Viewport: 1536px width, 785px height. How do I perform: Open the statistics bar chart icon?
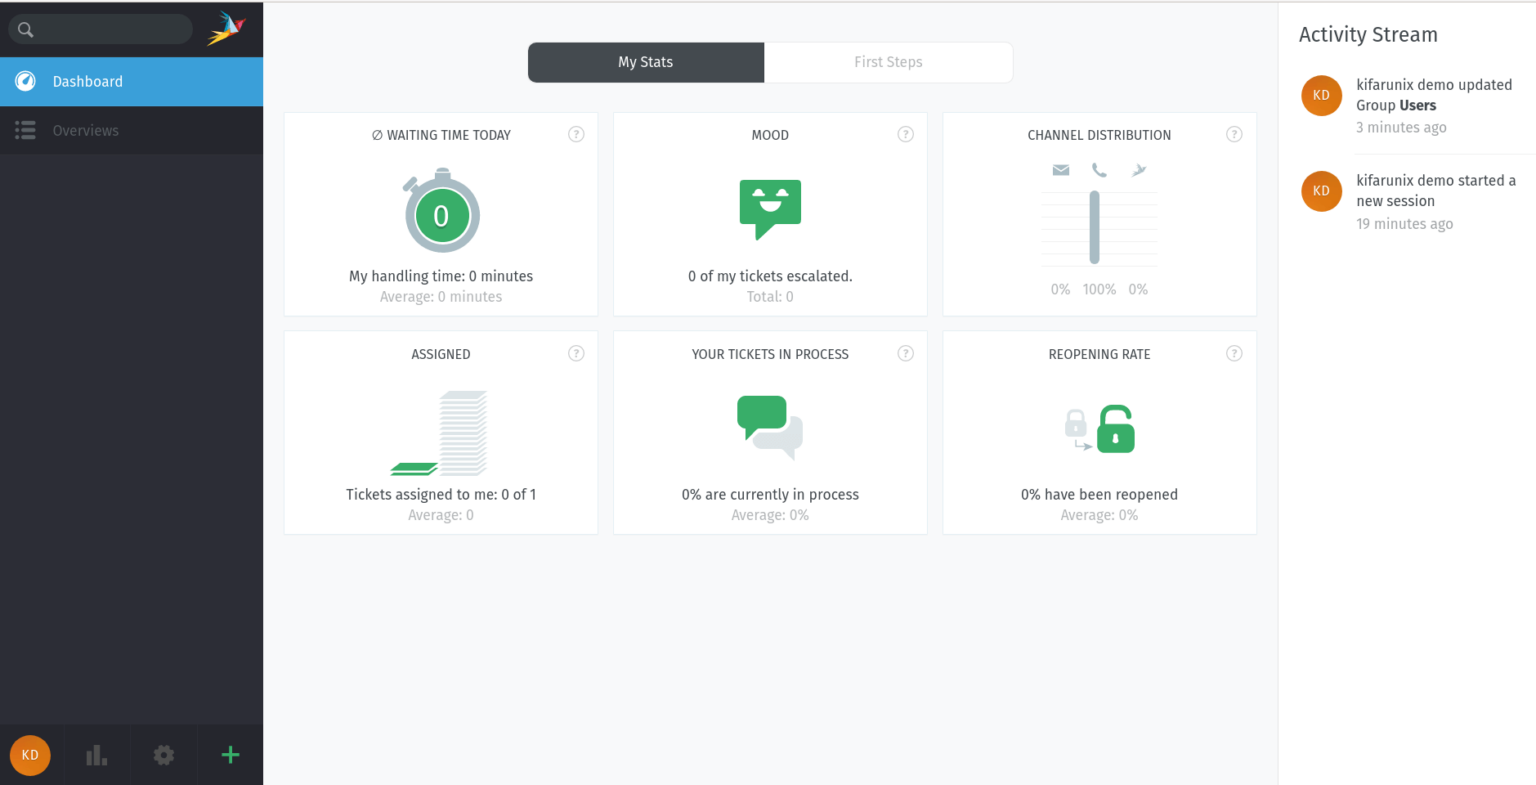pos(97,755)
